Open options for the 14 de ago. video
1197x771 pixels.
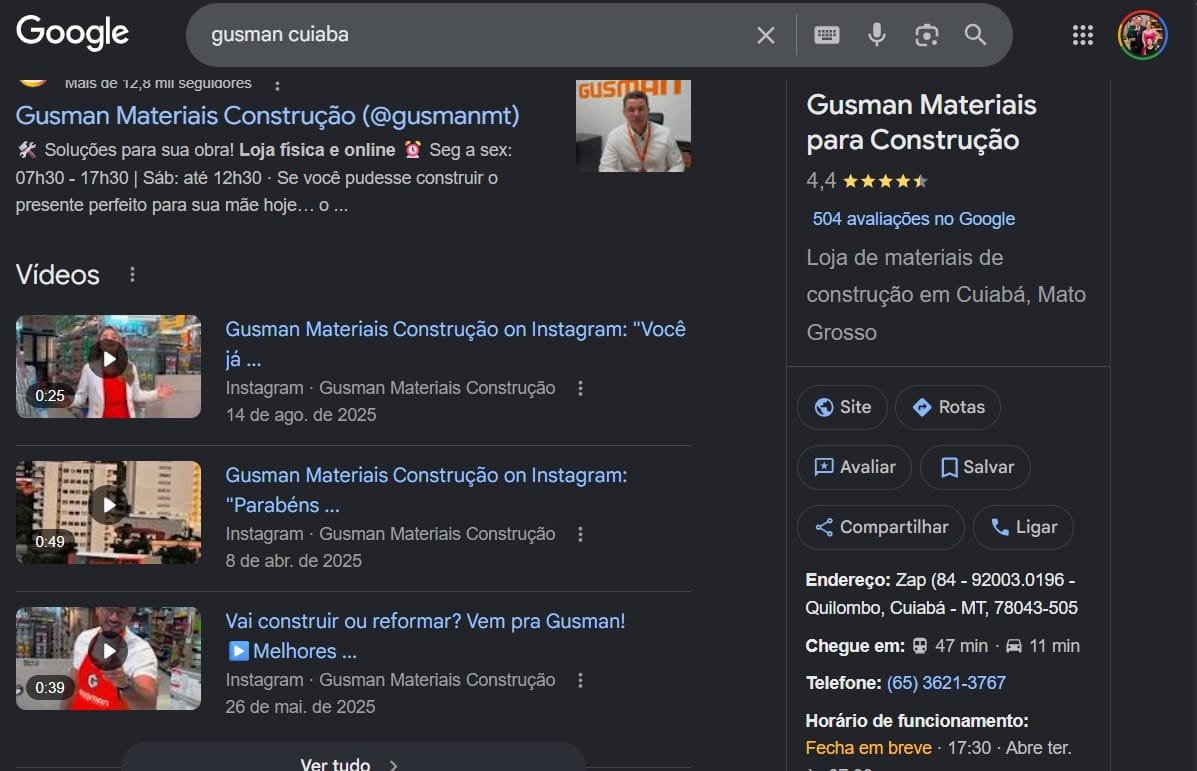[x=580, y=389]
